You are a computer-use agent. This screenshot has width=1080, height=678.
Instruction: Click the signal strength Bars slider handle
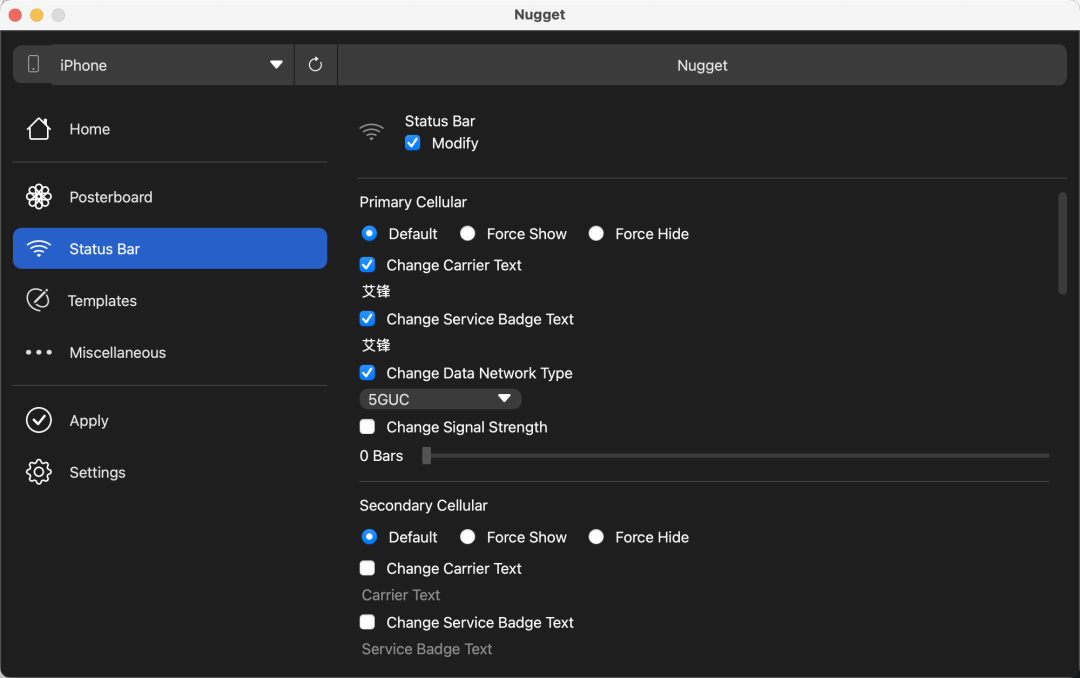[x=426, y=455]
